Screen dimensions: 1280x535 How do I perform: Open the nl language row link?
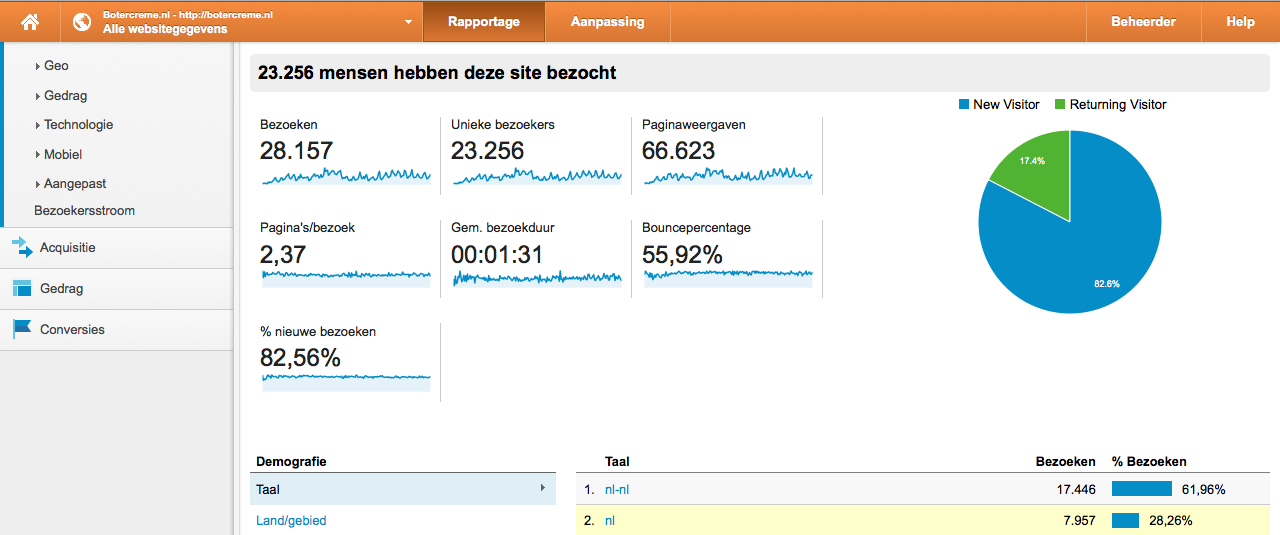coord(609,521)
